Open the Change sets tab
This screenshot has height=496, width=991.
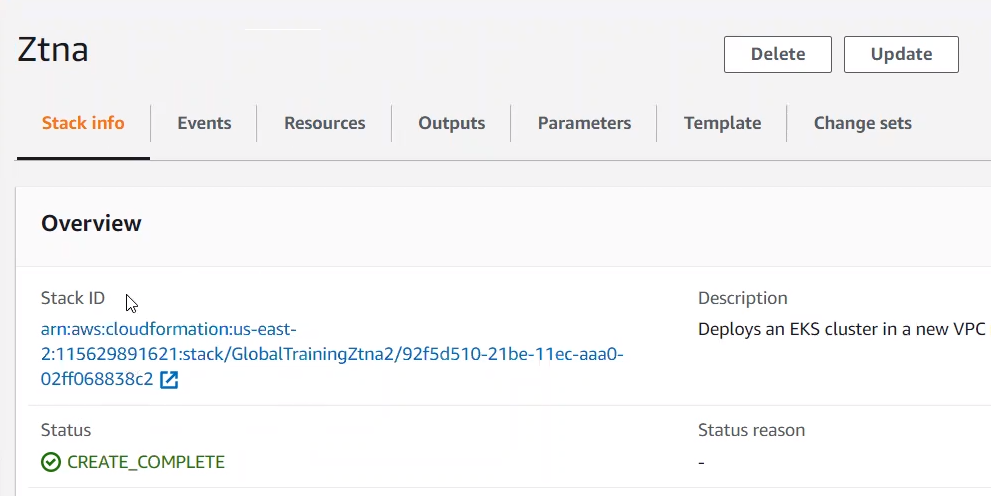pos(862,124)
